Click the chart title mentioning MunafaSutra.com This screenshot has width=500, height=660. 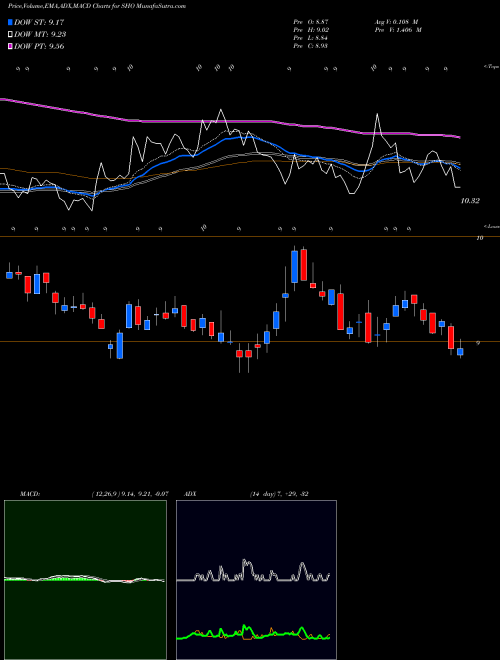pos(97,6)
